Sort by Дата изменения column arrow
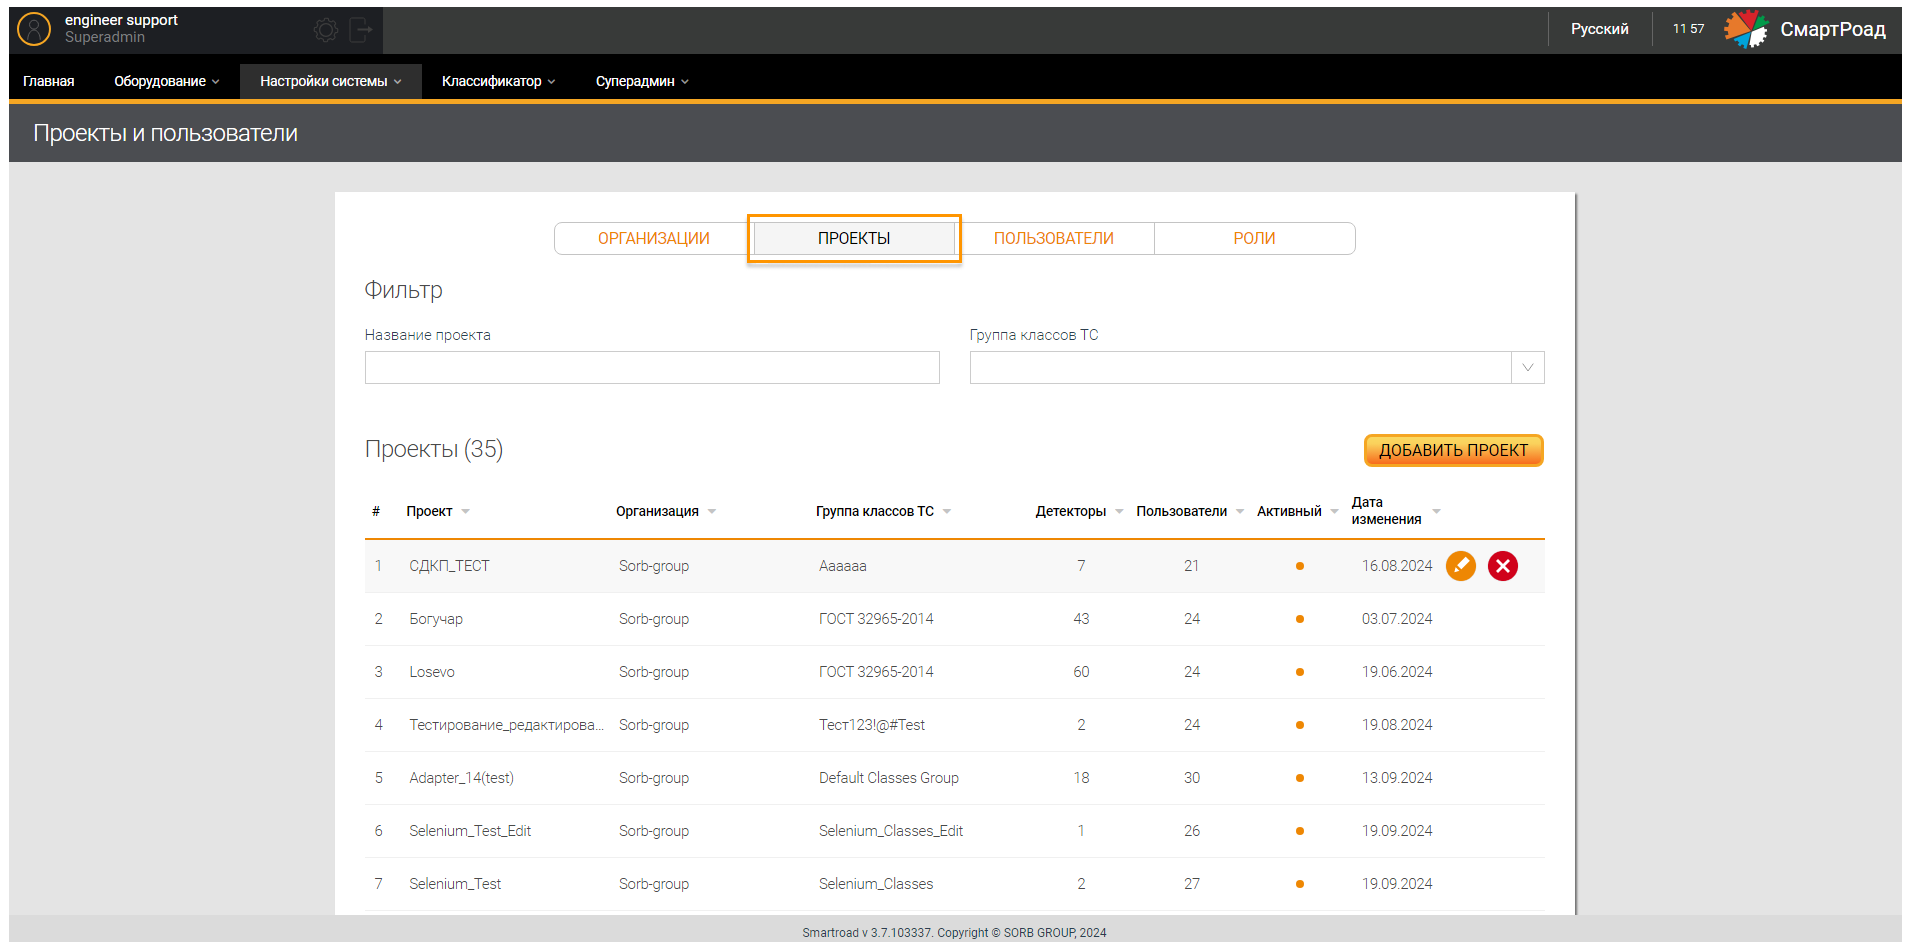Image resolution: width=1911 pixels, height=950 pixels. [x=1437, y=512]
